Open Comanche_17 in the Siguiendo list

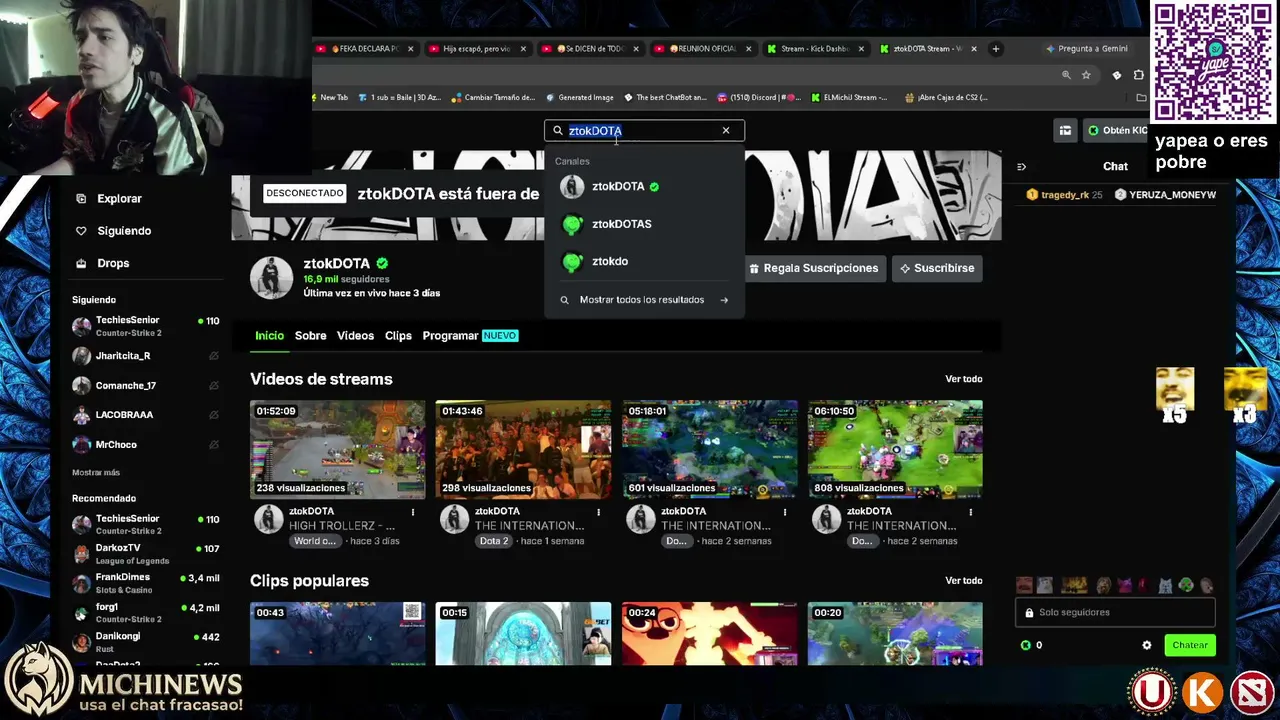(146, 385)
